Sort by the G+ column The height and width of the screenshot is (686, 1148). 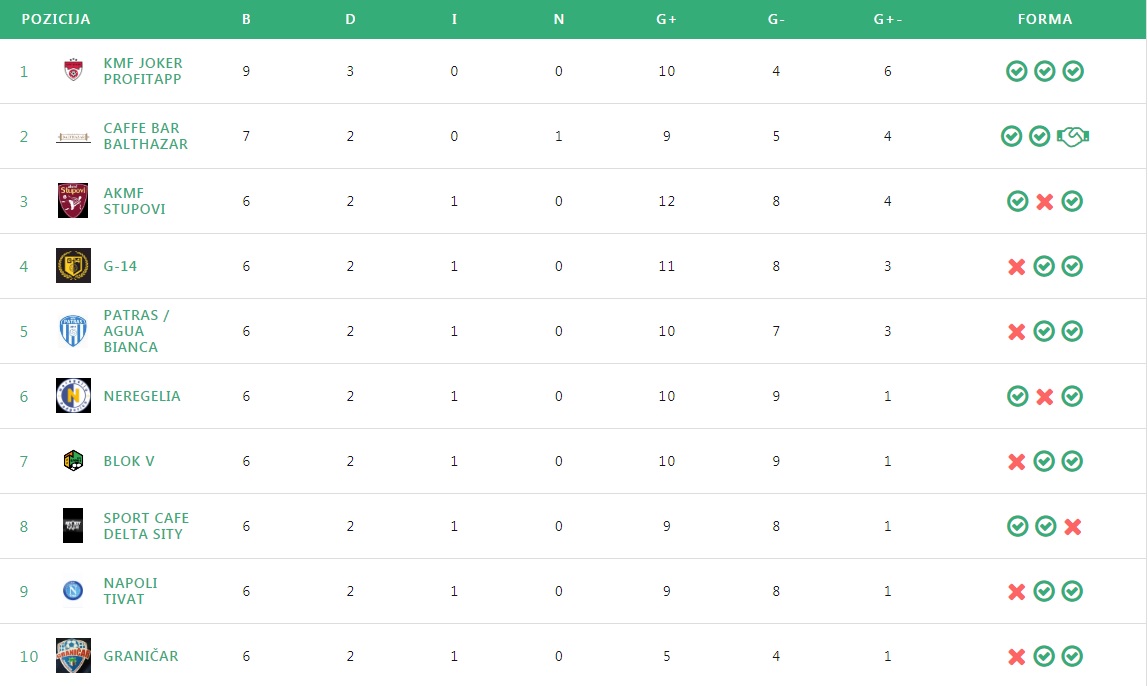[x=665, y=19]
